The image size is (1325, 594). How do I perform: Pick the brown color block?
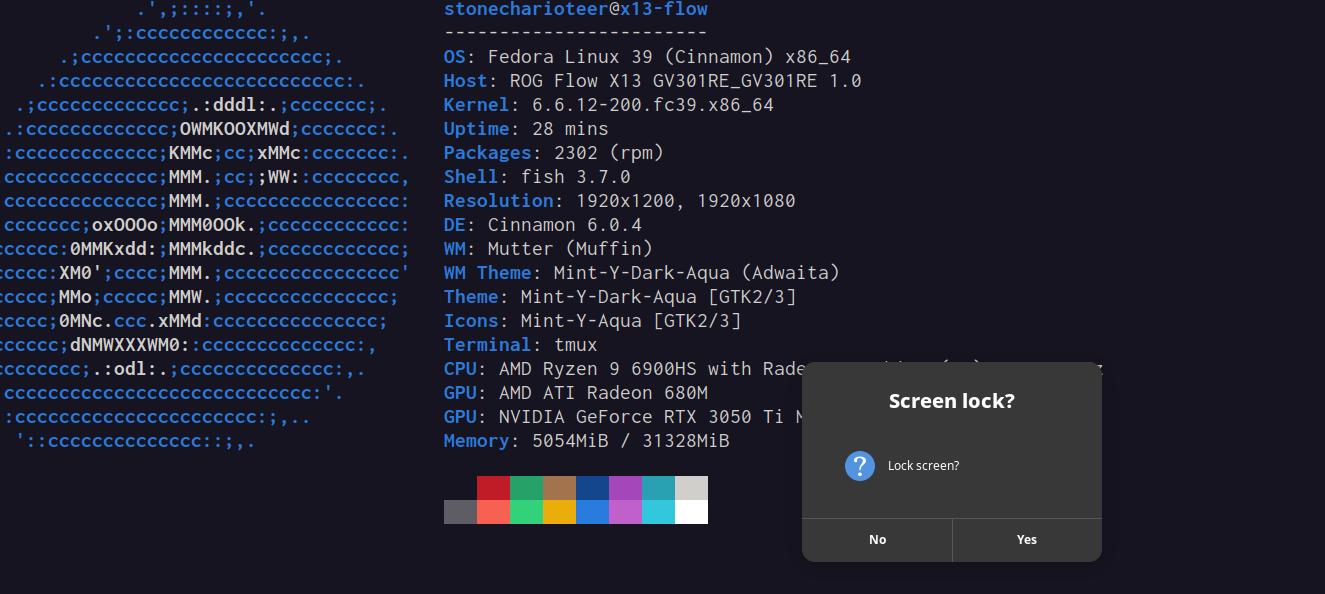pyautogui.click(x=559, y=488)
